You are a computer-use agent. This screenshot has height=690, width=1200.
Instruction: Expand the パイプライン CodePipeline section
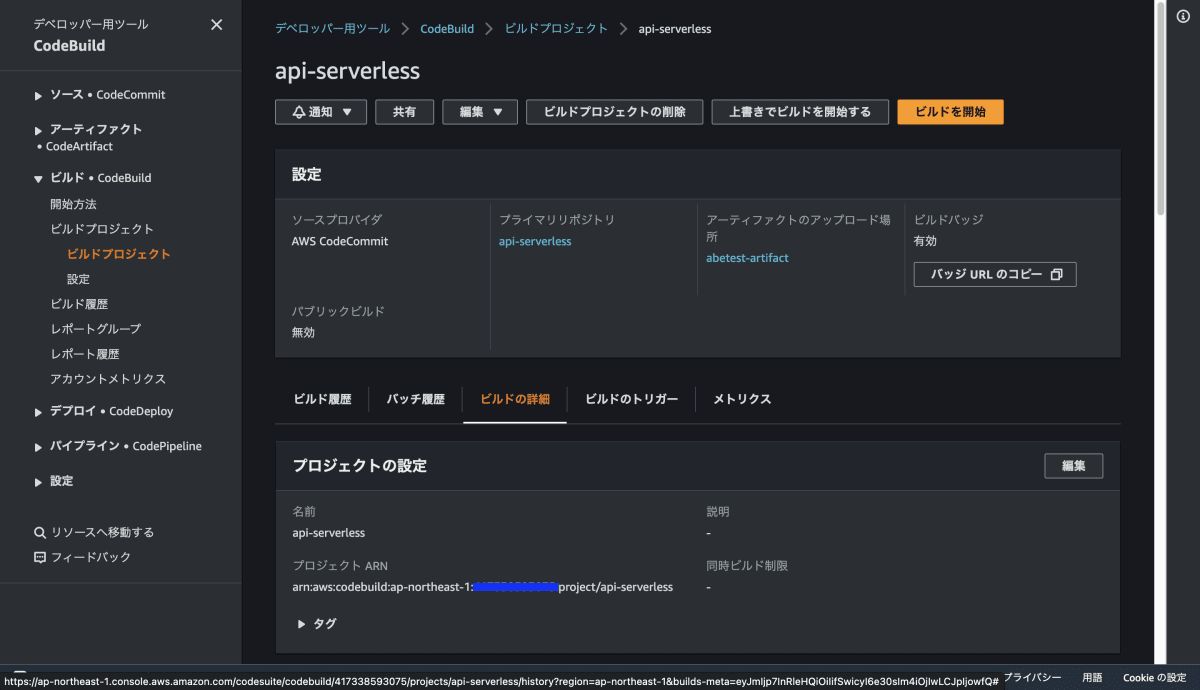point(39,447)
